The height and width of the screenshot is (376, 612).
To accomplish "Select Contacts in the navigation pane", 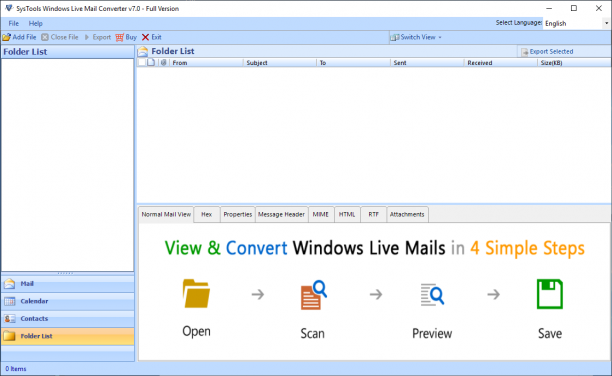I will [x=68, y=319].
